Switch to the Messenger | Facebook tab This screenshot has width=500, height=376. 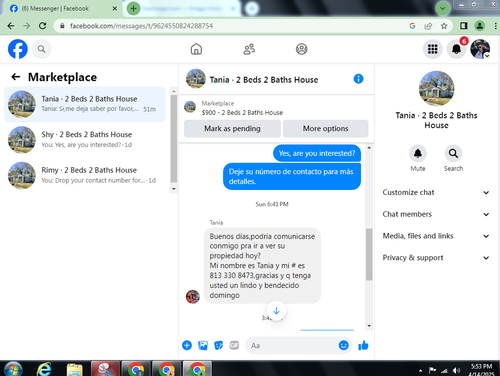pyautogui.click(x=62, y=9)
